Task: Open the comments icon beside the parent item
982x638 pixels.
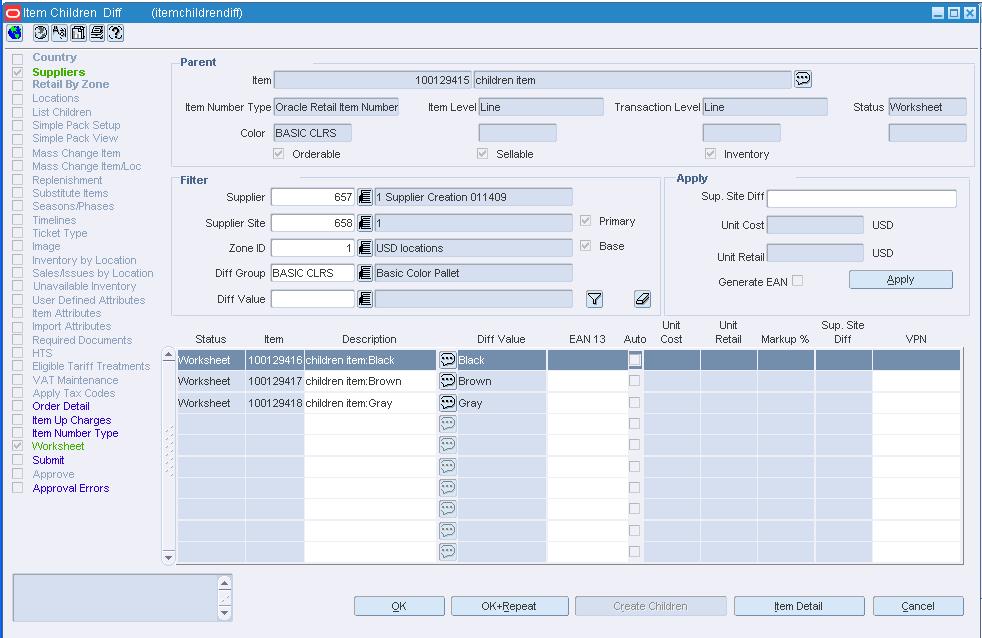Action: (802, 80)
